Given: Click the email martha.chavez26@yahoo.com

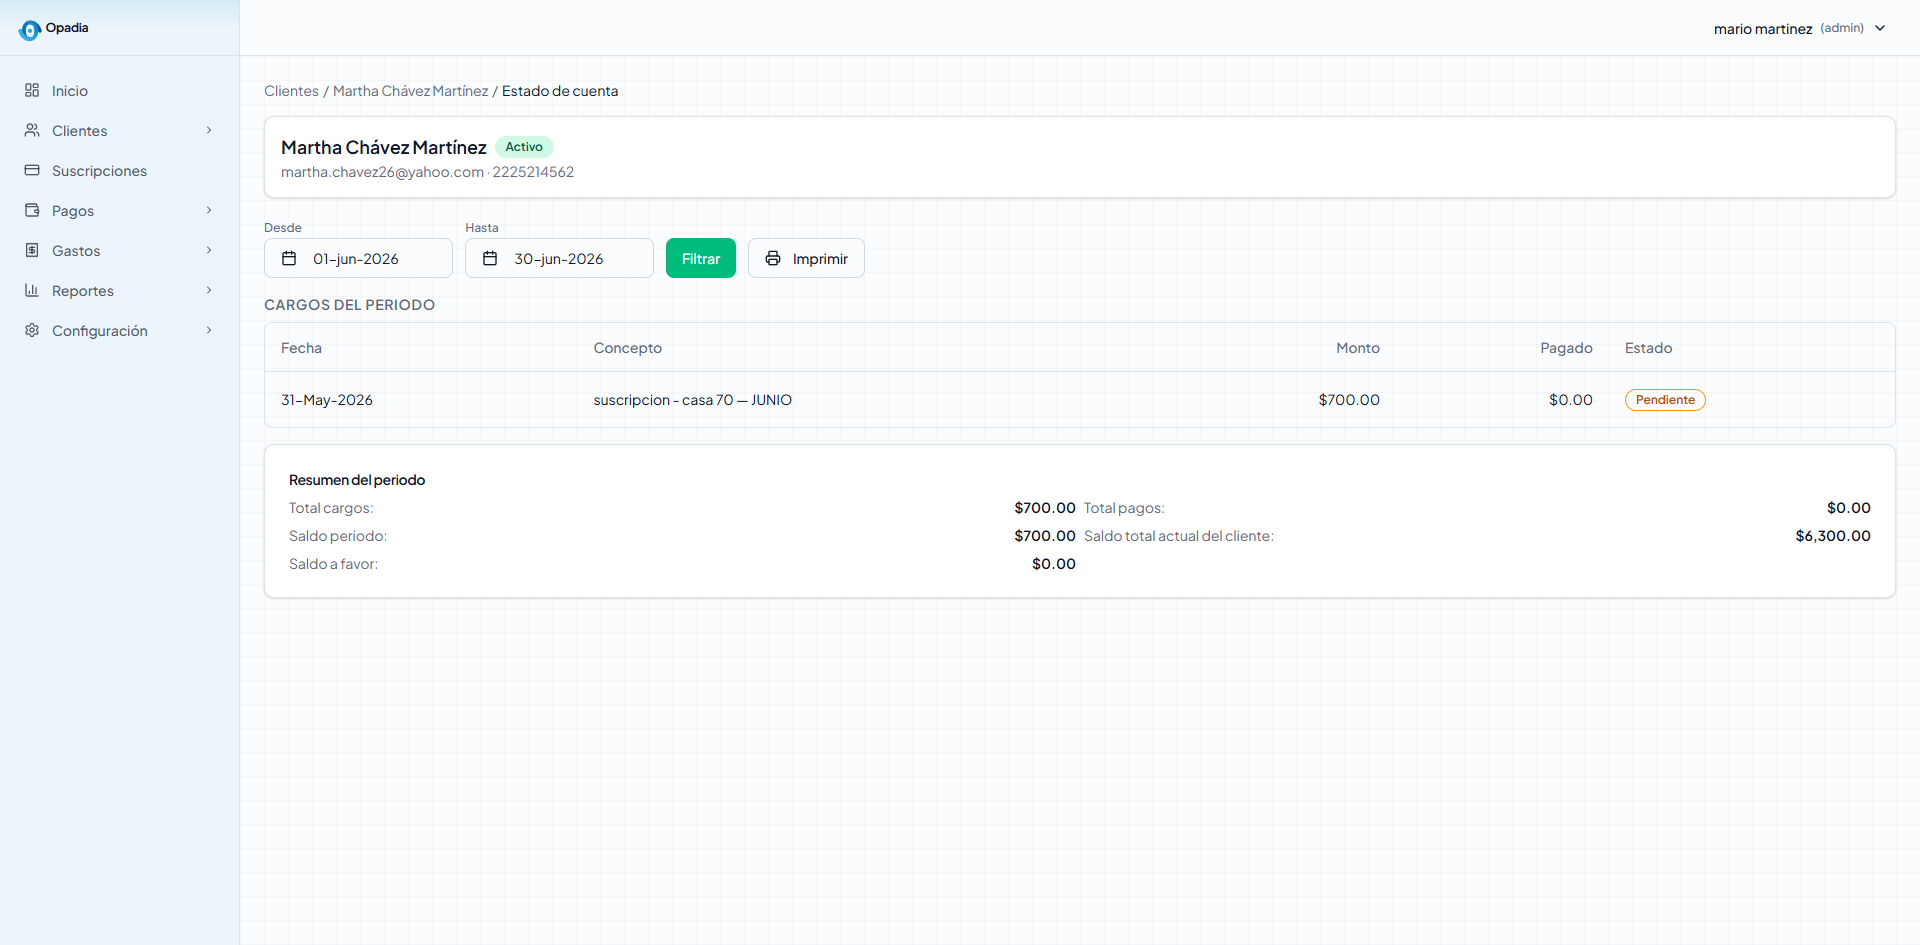Looking at the screenshot, I should pyautogui.click(x=382, y=172).
